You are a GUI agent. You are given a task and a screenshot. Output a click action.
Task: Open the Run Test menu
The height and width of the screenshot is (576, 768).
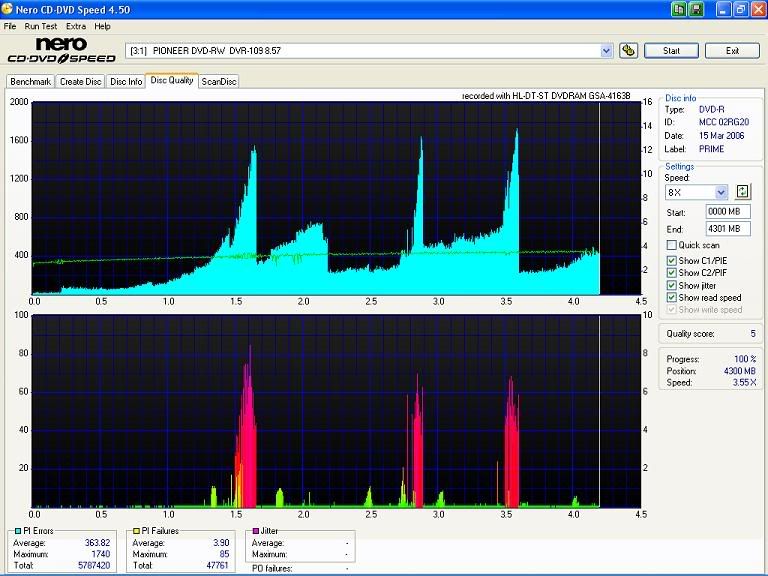41,26
